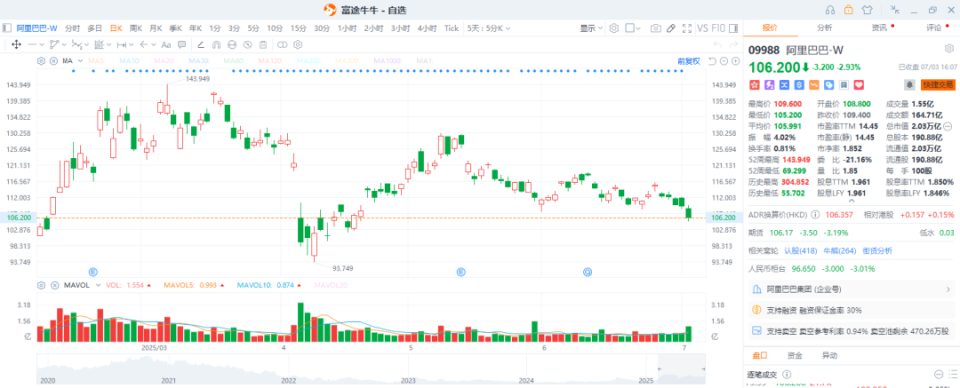Expand horizontal line tool dropdown arrow
960x388 pixels.
pos(42,45)
